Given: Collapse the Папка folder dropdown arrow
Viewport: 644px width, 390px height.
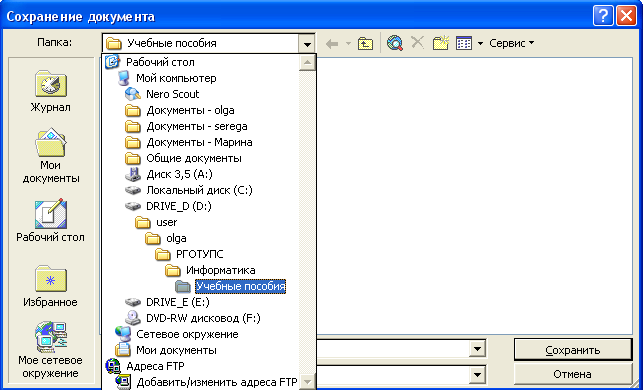Looking at the screenshot, I should click(x=307, y=44).
